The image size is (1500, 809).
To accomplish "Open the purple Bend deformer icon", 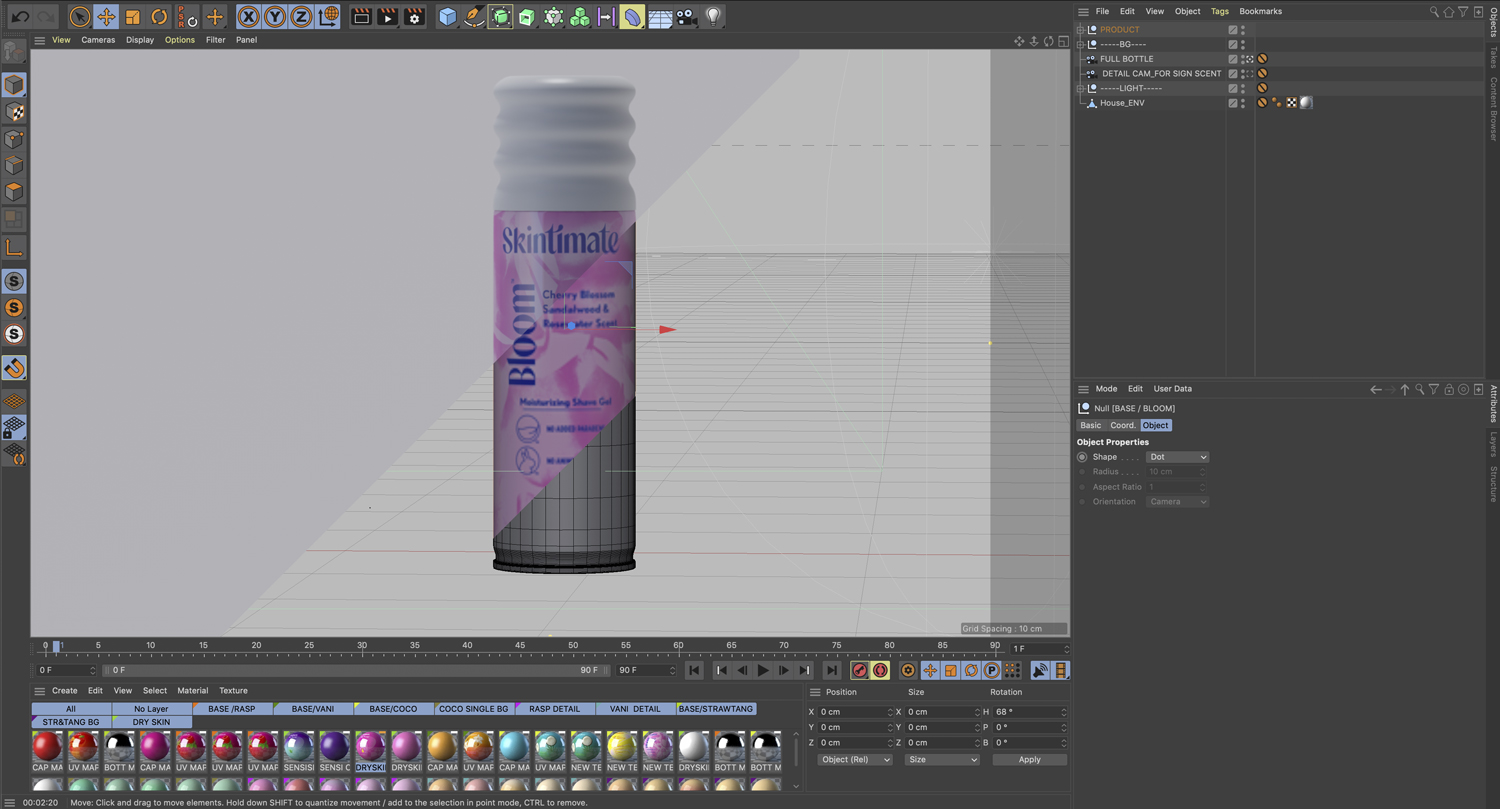I will [632, 17].
